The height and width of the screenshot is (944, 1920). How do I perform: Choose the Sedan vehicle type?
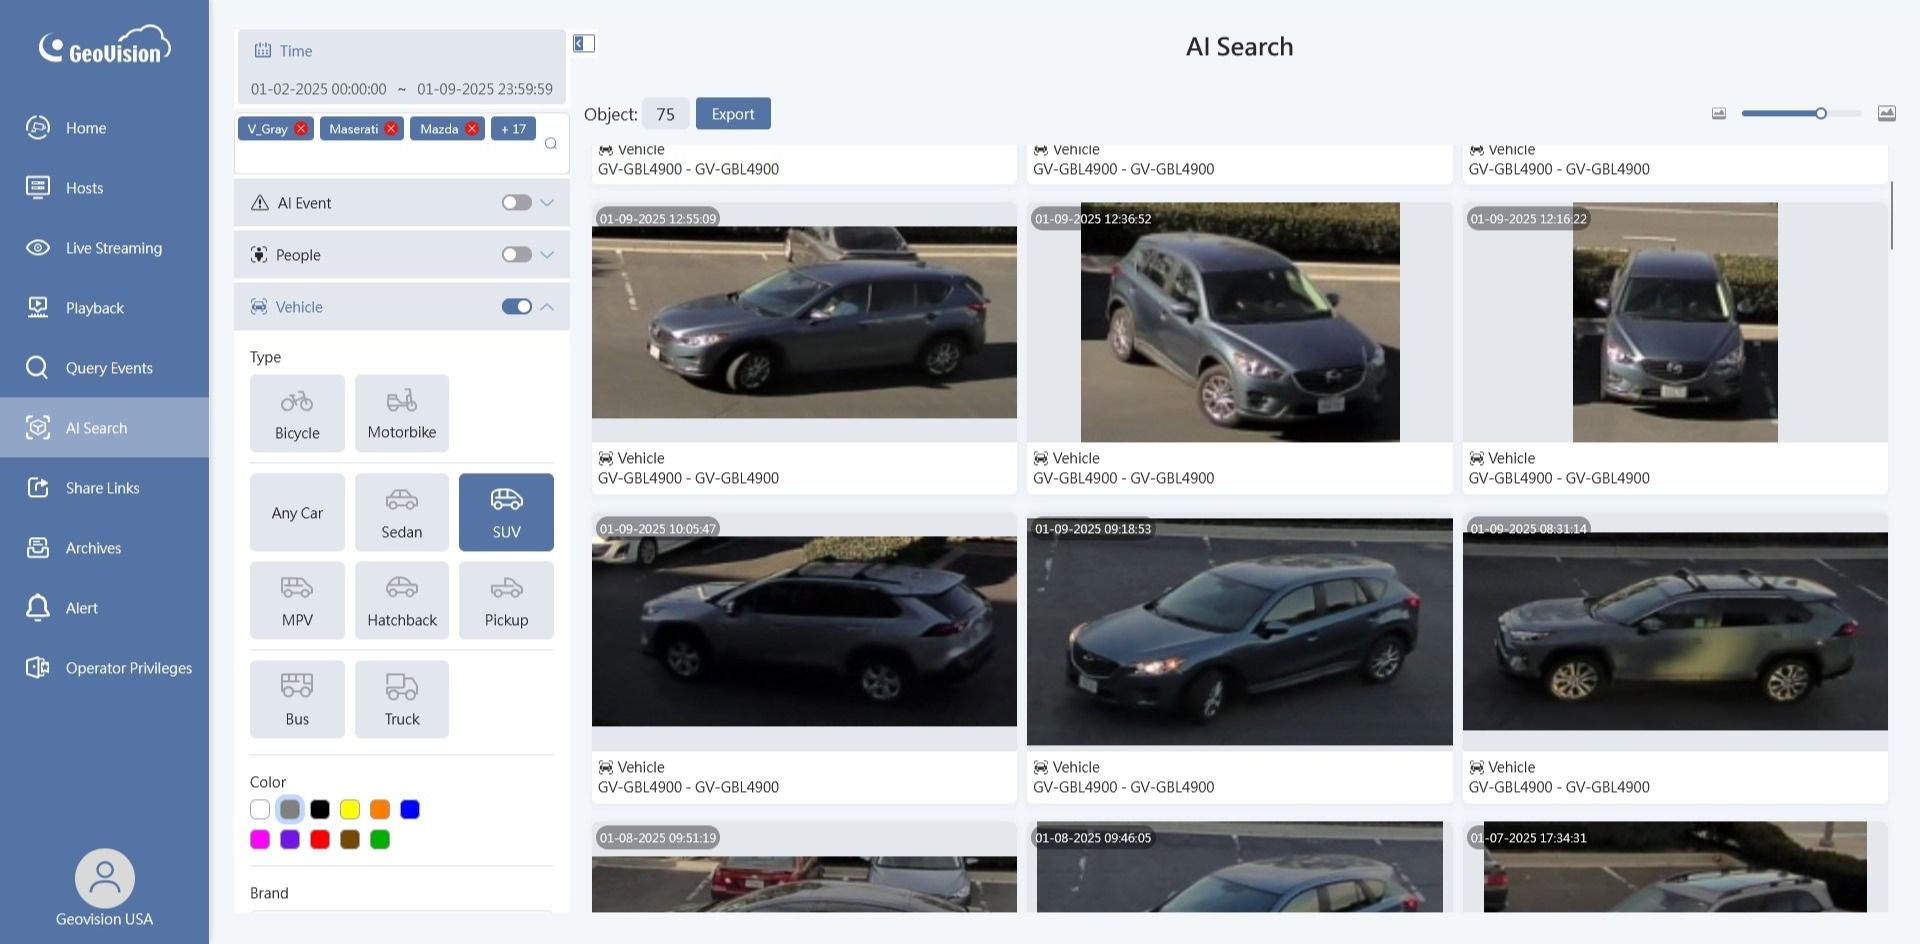click(401, 512)
